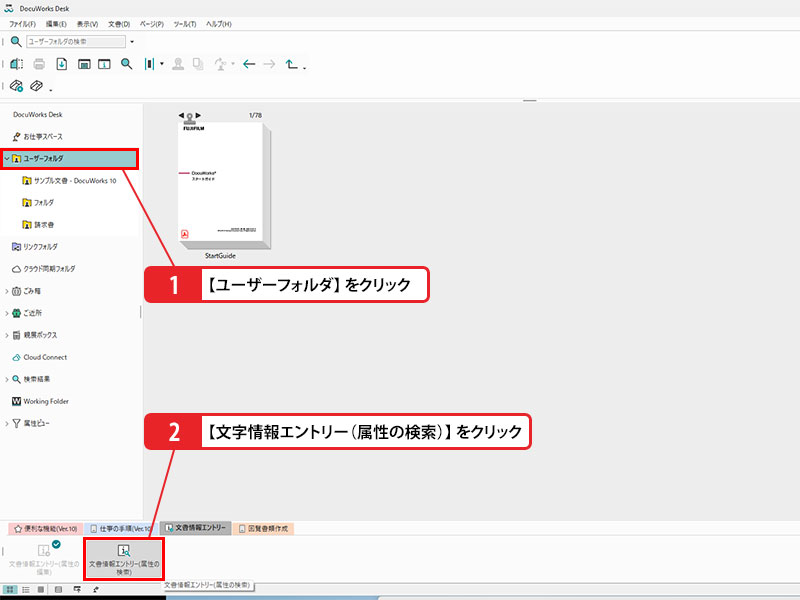Select クラウド同期フォルダ in the tree
This screenshot has height=600, width=800.
click(43, 269)
